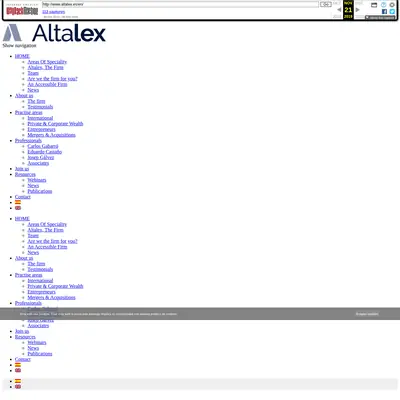This screenshot has width=400, height=400.
Task: Open An Accessible Firm in the lower menu
Action: click(47, 247)
